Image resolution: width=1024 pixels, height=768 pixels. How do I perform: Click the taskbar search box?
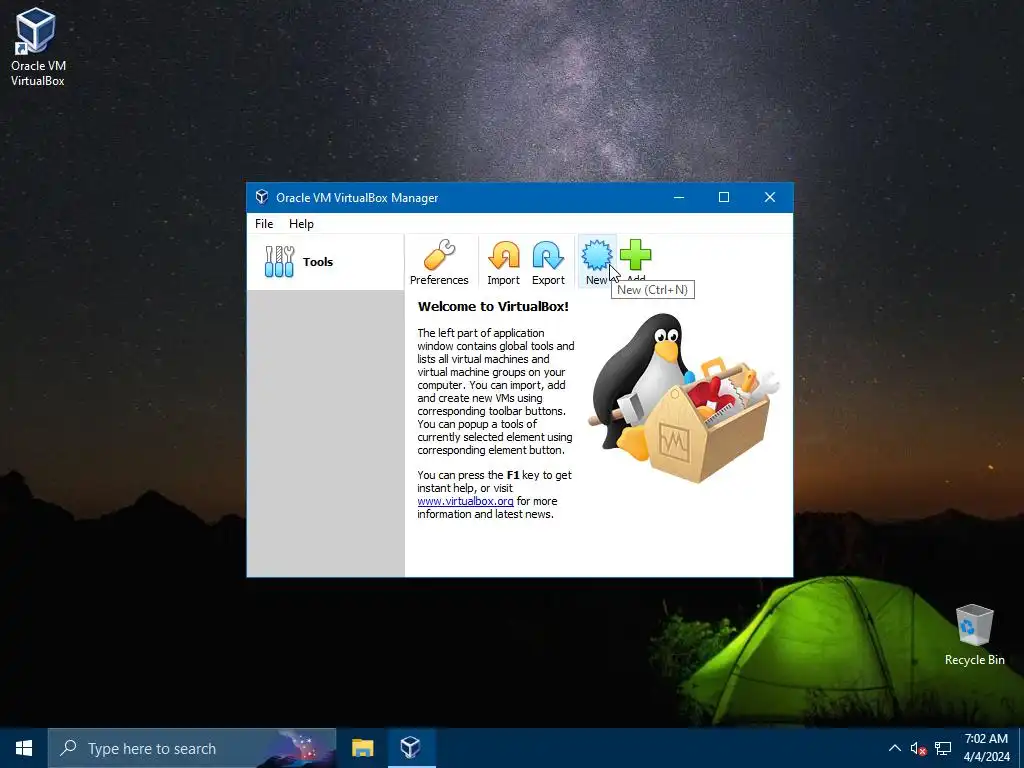pos(192,748)
